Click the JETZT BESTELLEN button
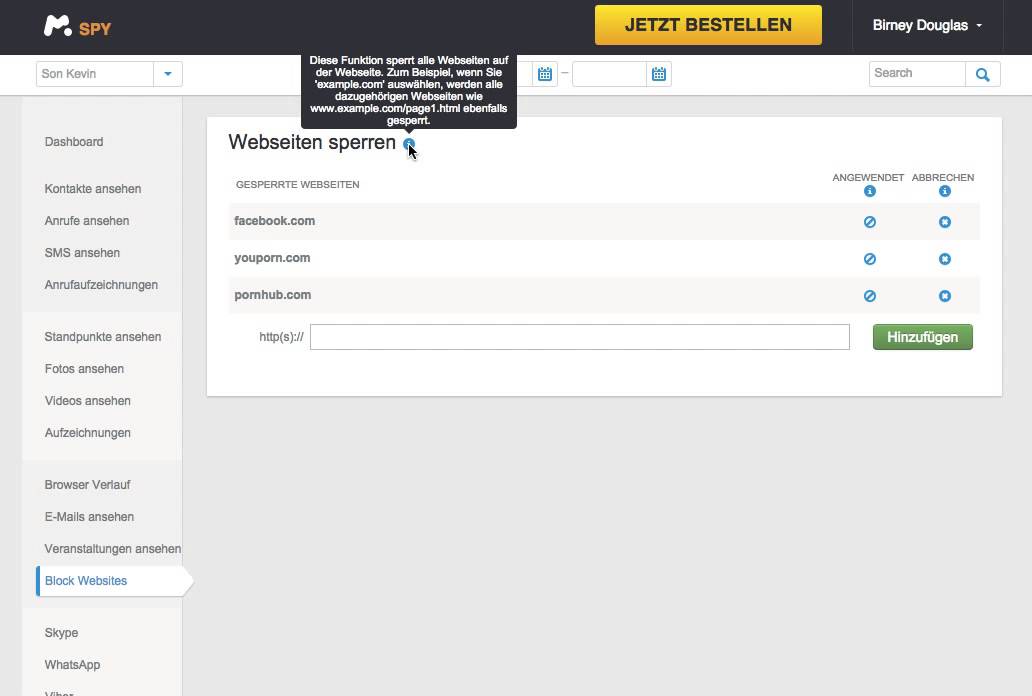The width and height of the screenshot is (1032, 696). (708, 25)
